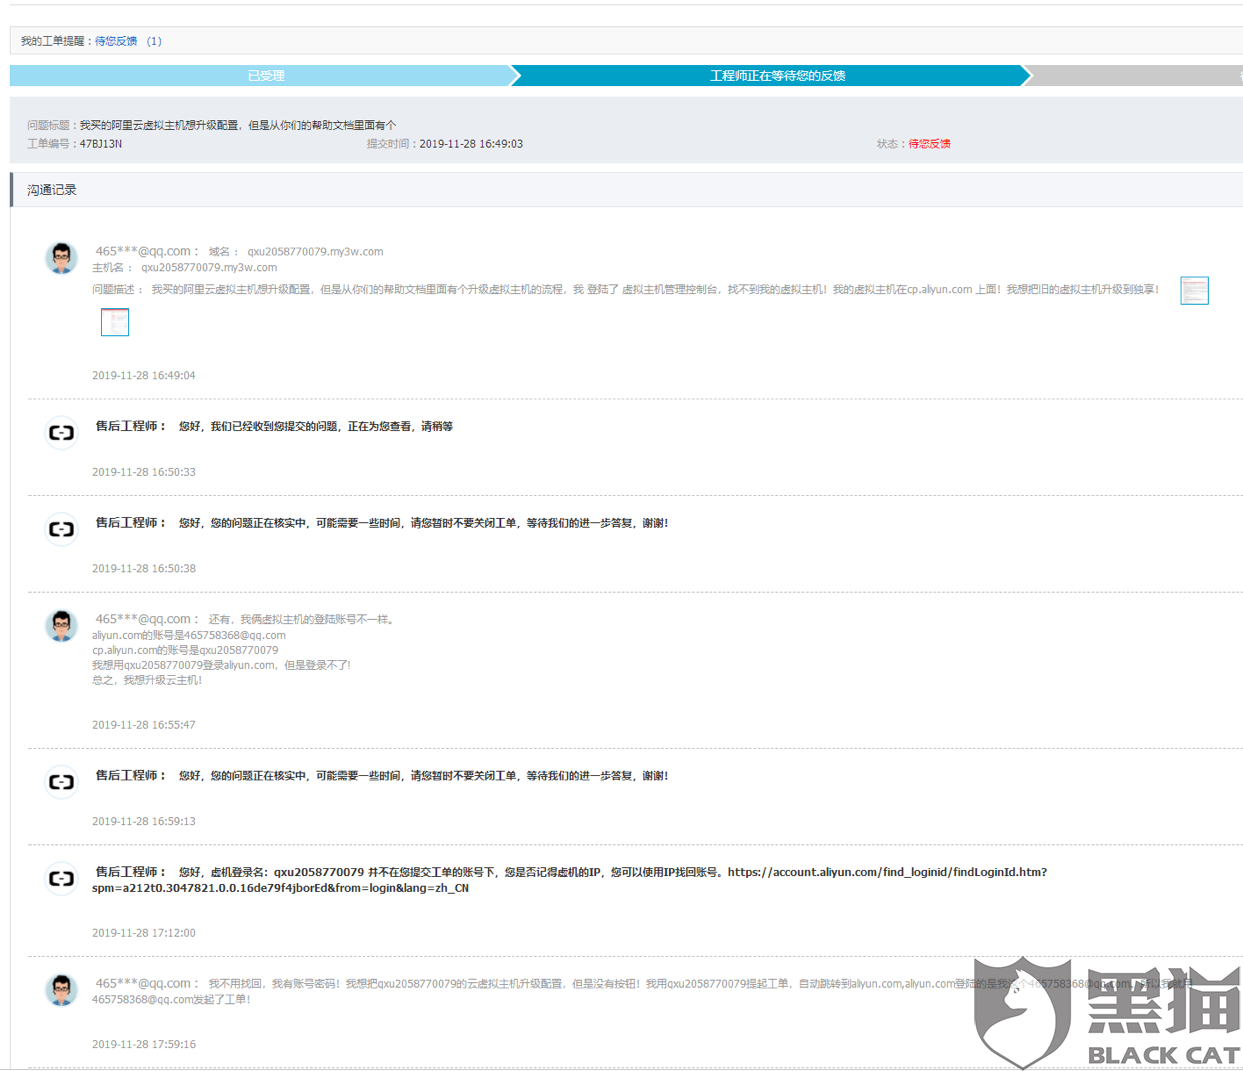Click domain text qxu2058770079.my3w.com after 域名
Image resolution: width=1243 pixels, height=1071 pixels.
coord(315,252)
